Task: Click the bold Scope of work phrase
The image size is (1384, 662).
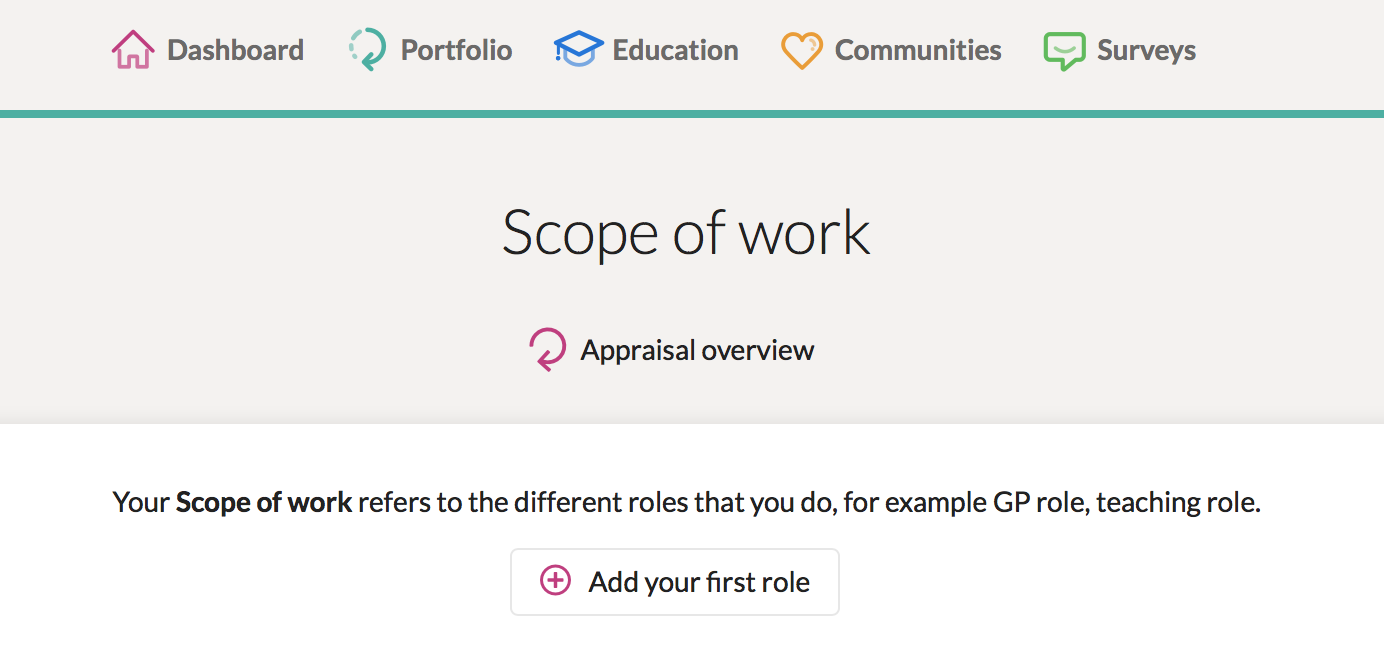Action: point(264,502)
